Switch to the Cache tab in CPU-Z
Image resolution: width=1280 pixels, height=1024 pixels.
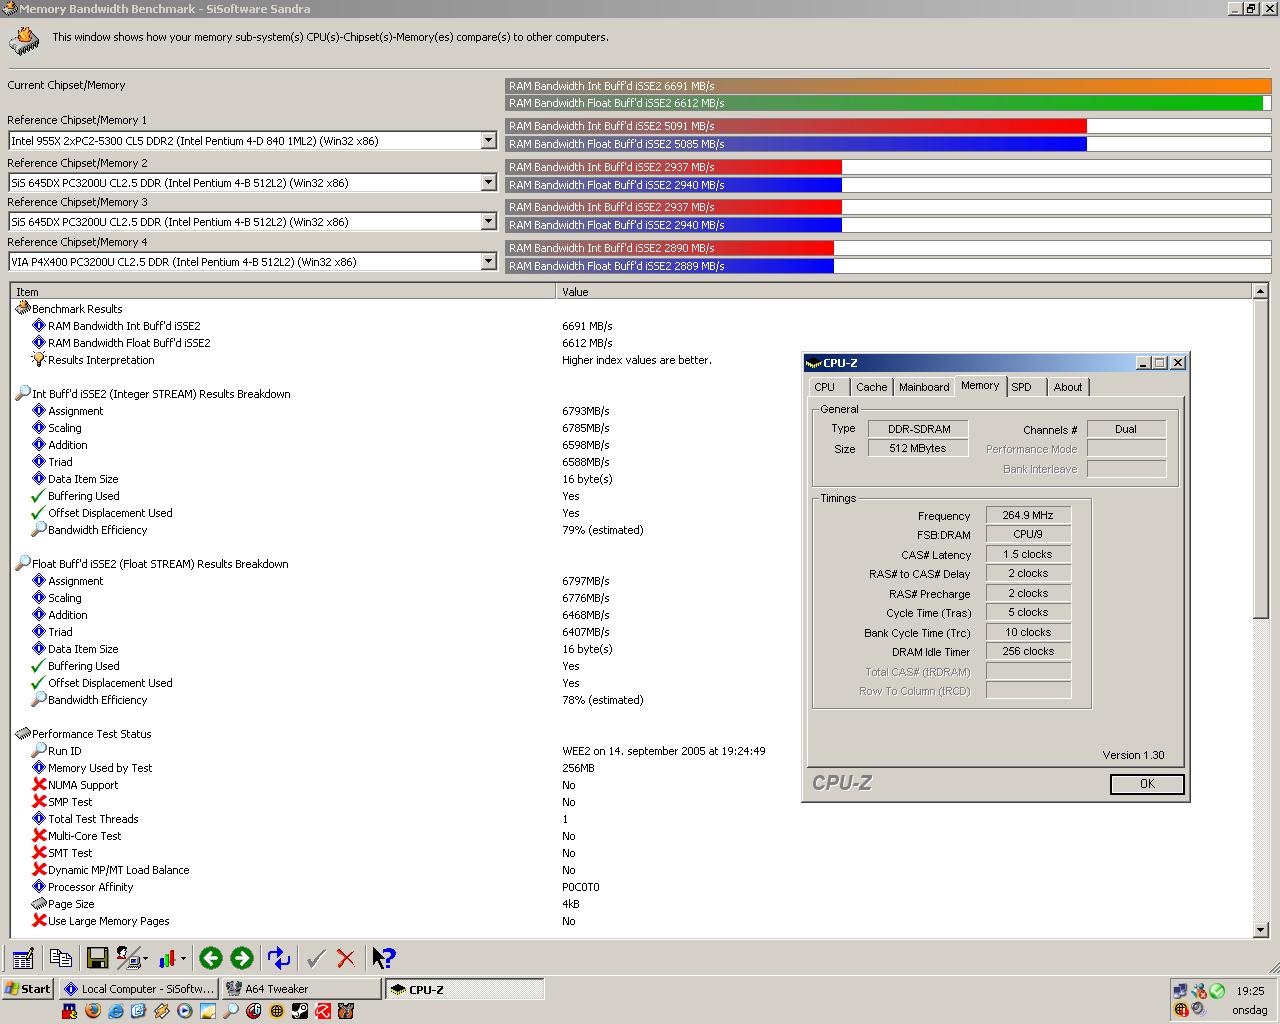click(x=871, y=388)
